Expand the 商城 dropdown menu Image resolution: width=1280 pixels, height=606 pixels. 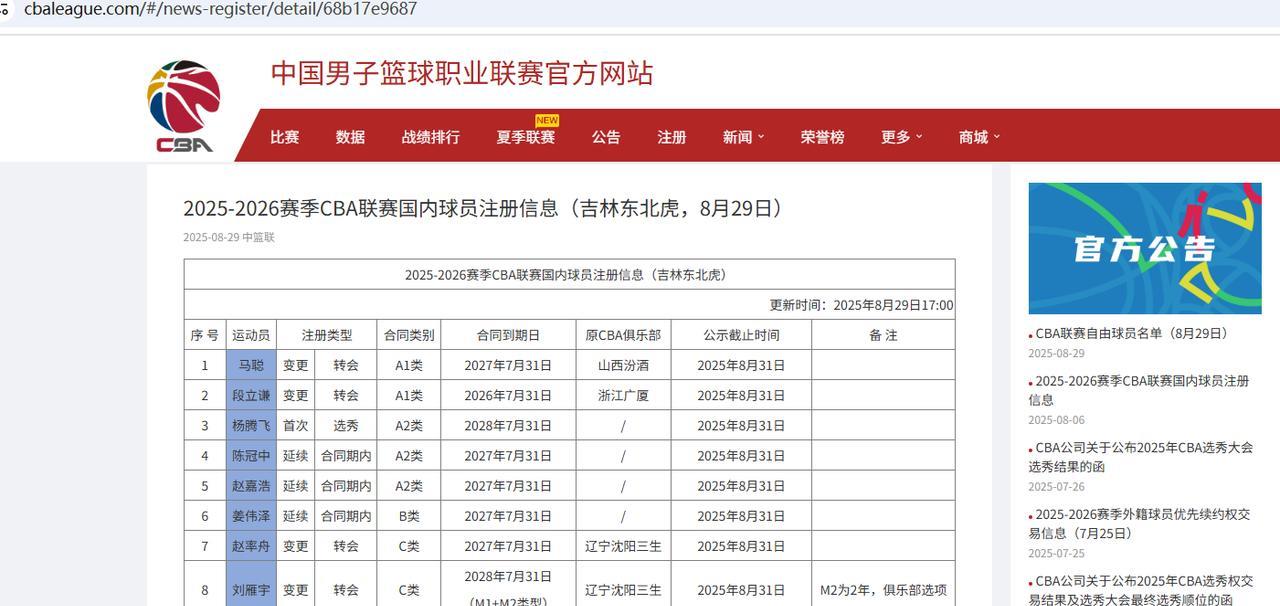[979, 137]
